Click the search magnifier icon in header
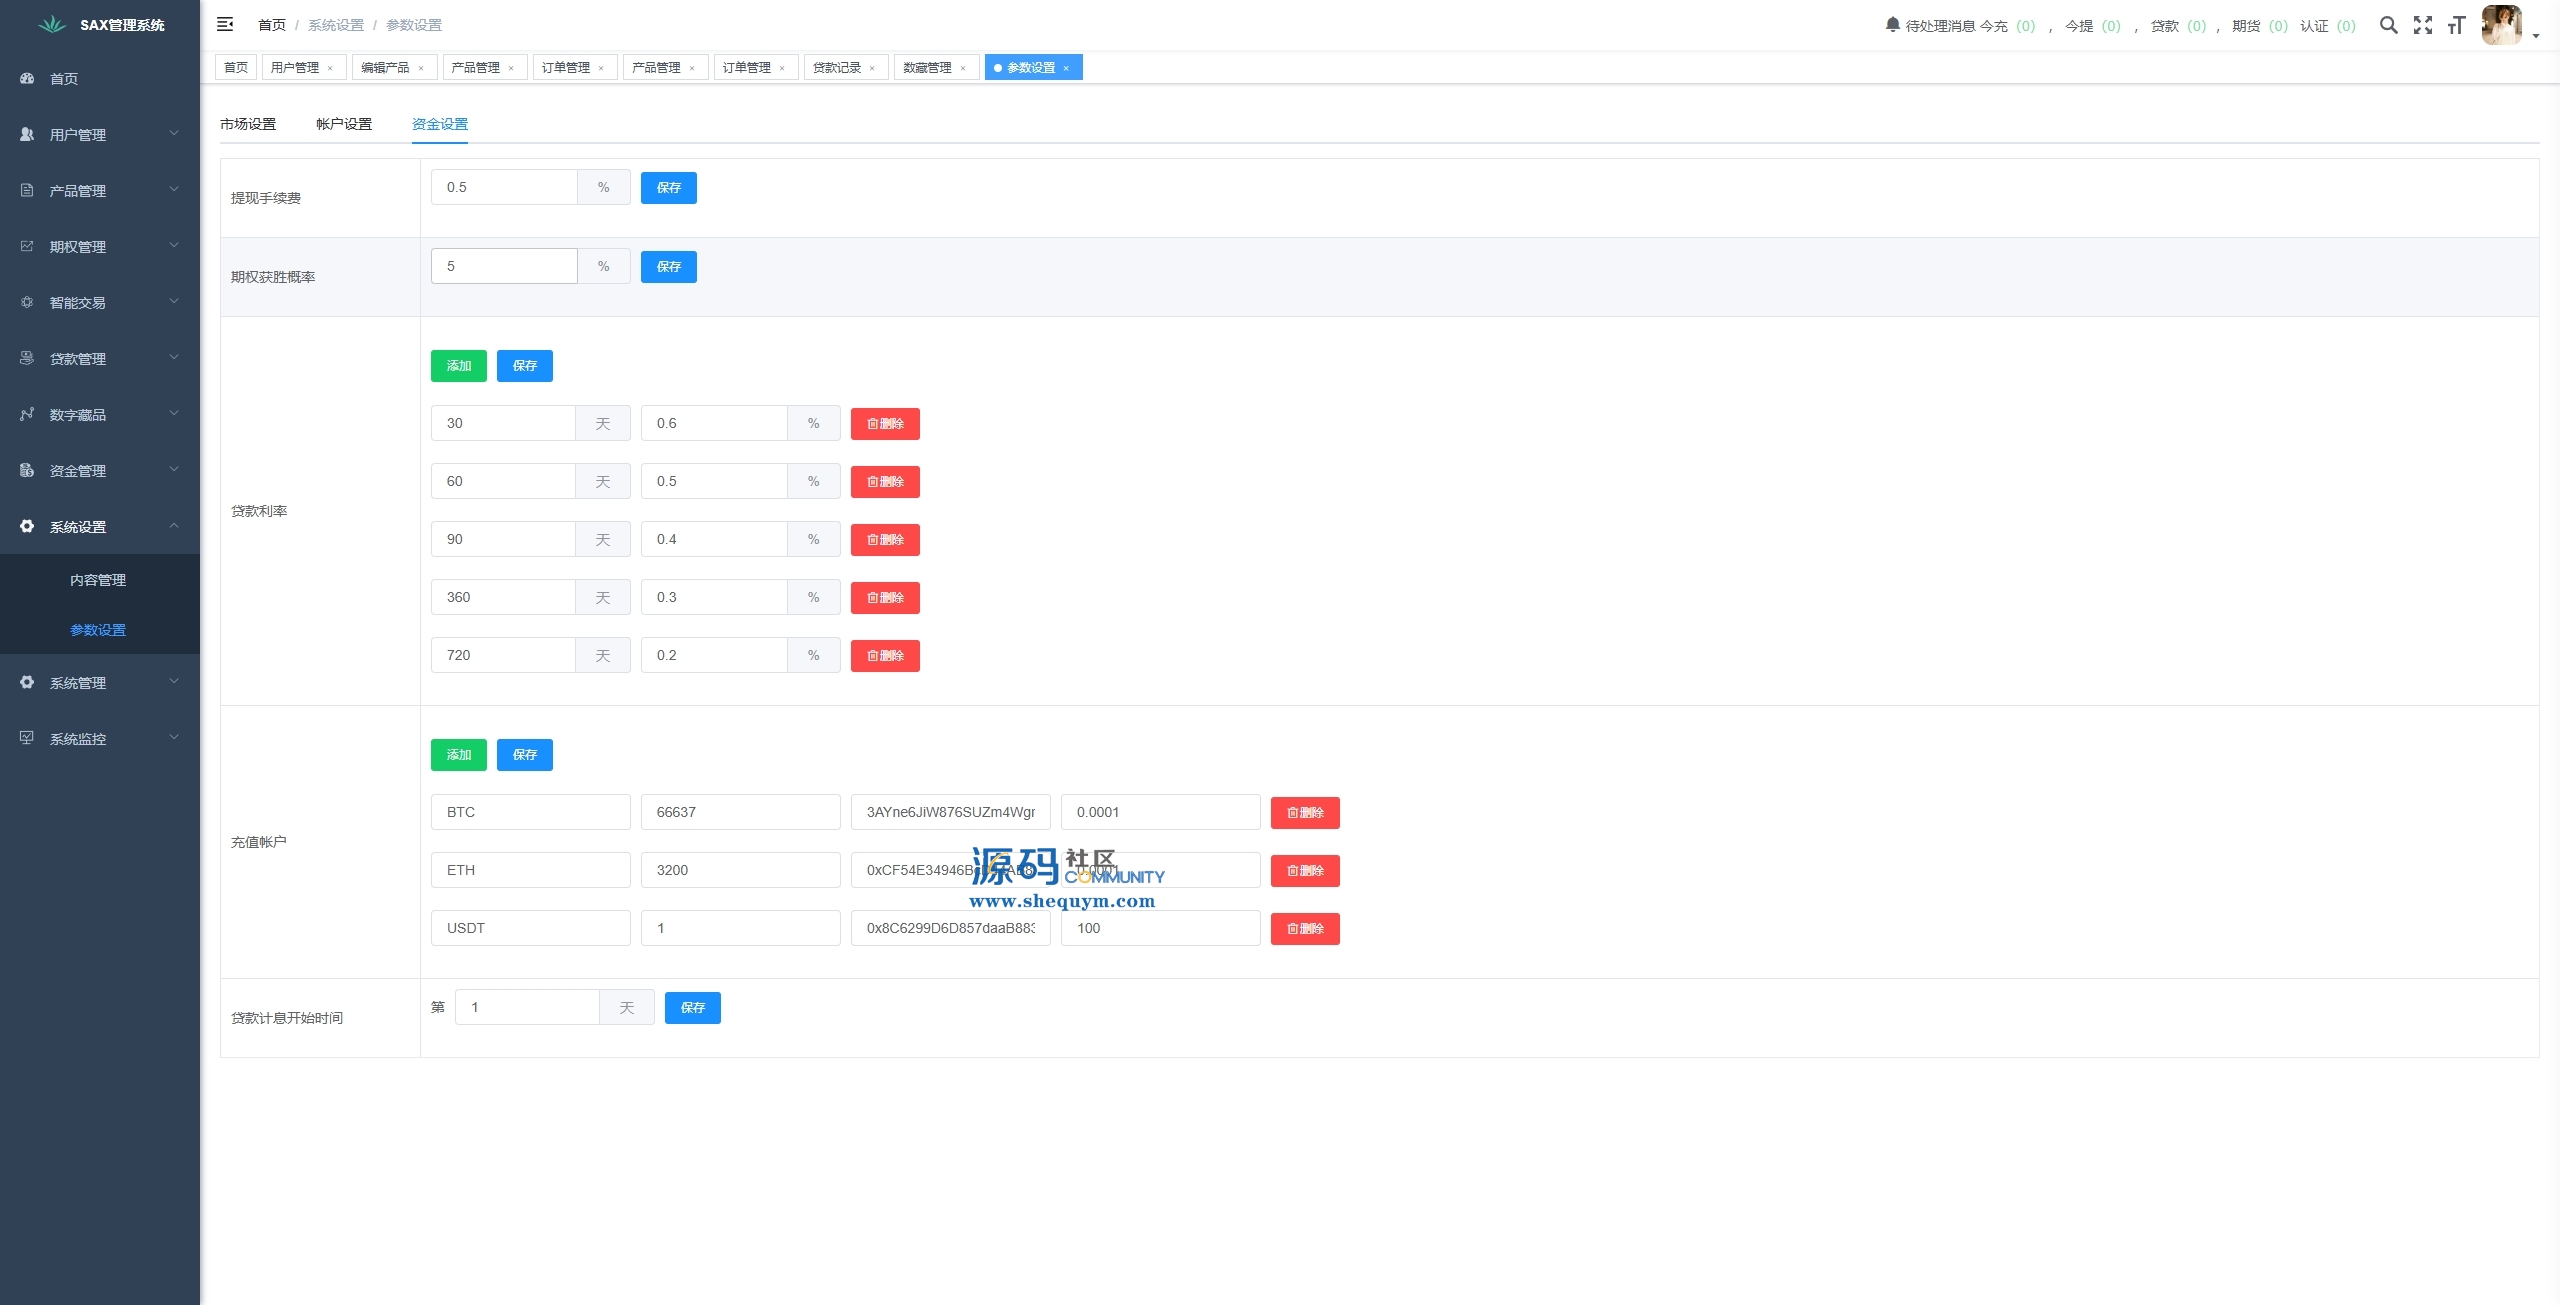 (2388, 25)
